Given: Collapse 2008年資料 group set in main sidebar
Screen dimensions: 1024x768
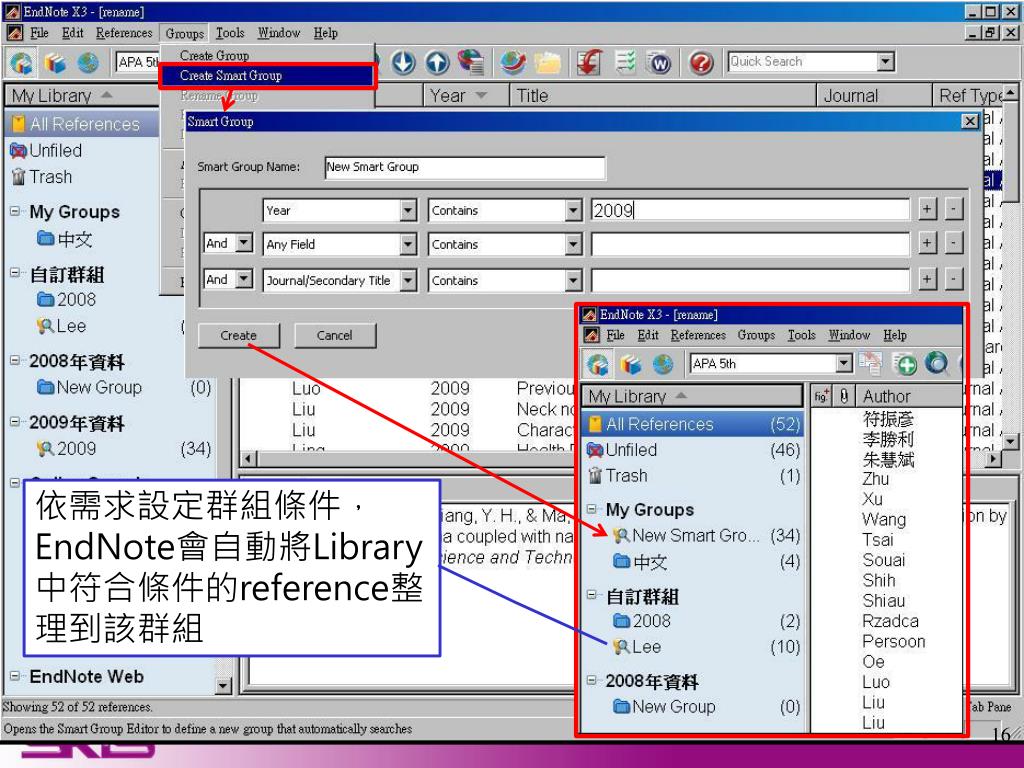Looking at the screenshot, I should tap(15, 360).
